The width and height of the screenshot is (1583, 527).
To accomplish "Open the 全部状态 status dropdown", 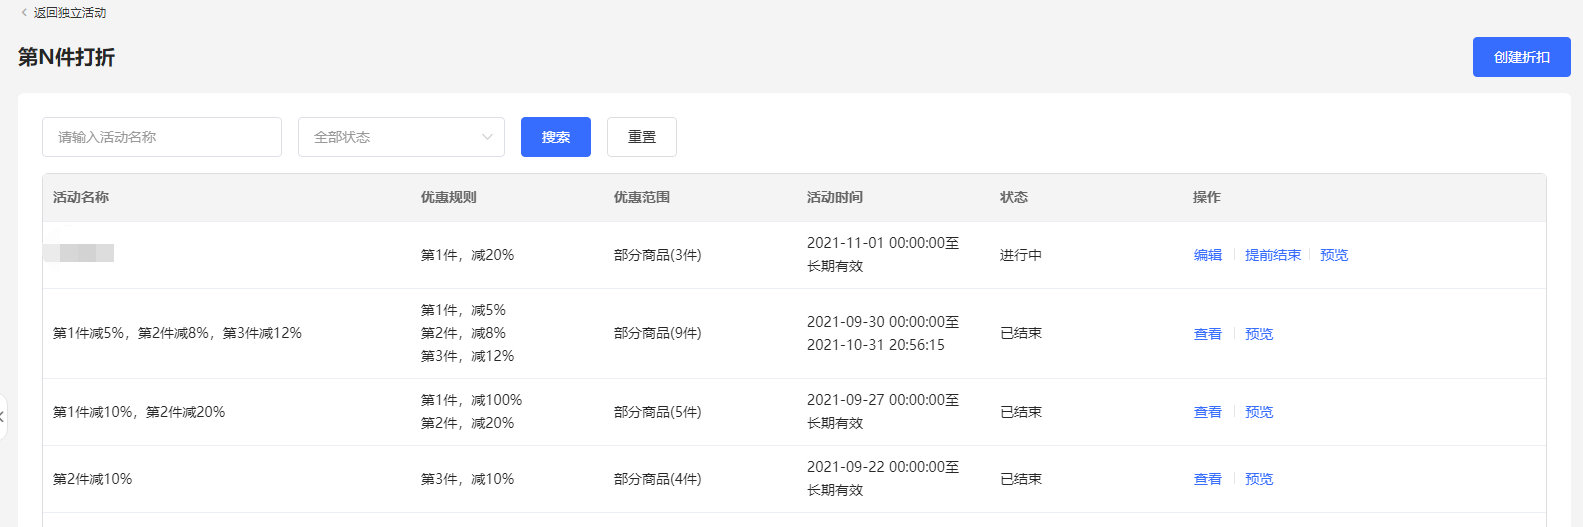I will pyautogui.click(x=401, y=137).
